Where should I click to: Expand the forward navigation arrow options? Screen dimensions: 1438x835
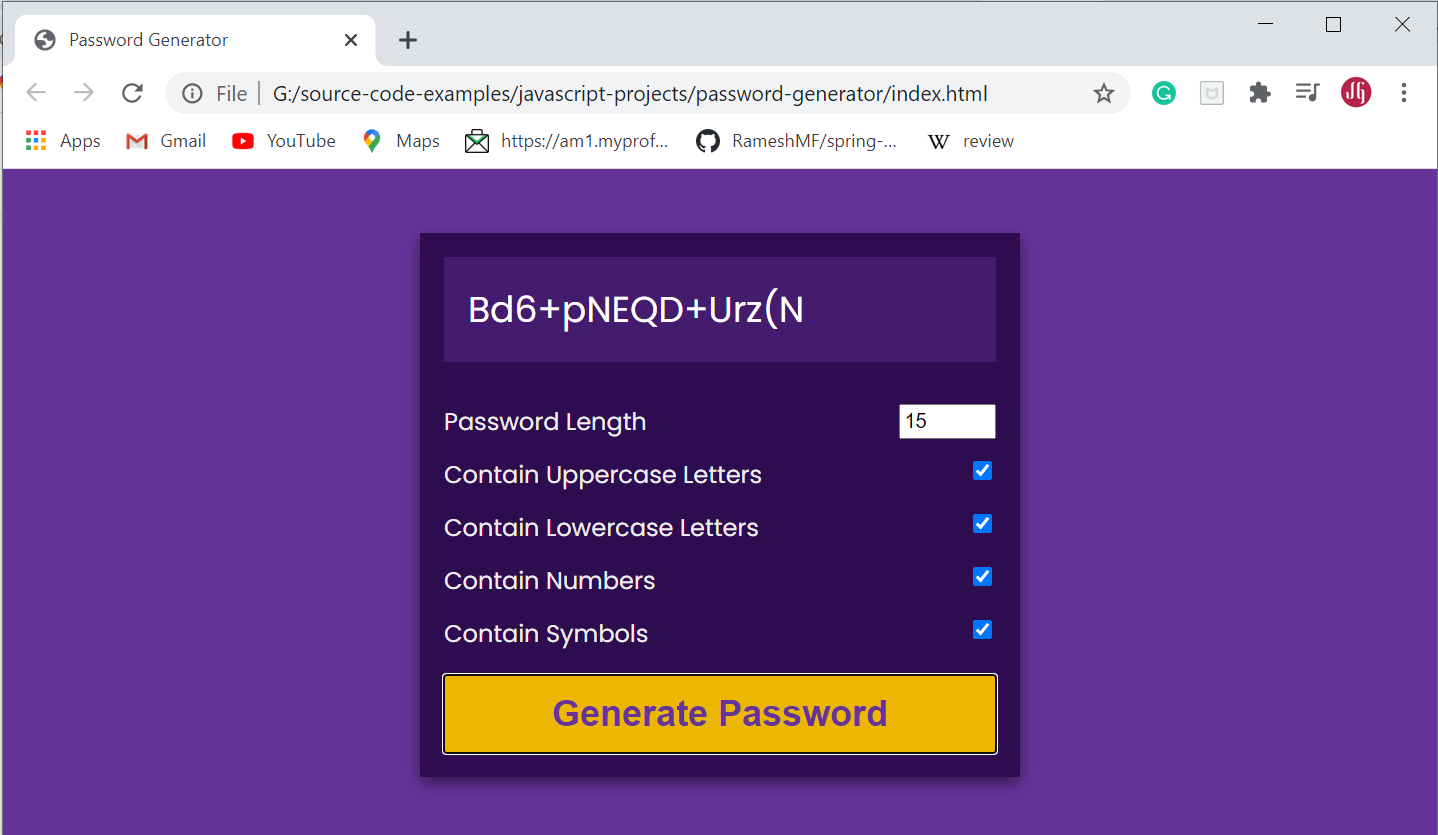84,93
